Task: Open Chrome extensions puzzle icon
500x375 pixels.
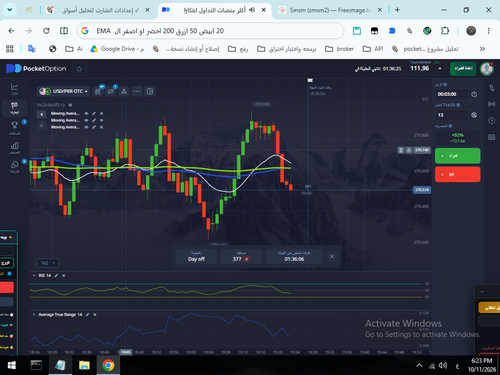Action: [445, 31]
